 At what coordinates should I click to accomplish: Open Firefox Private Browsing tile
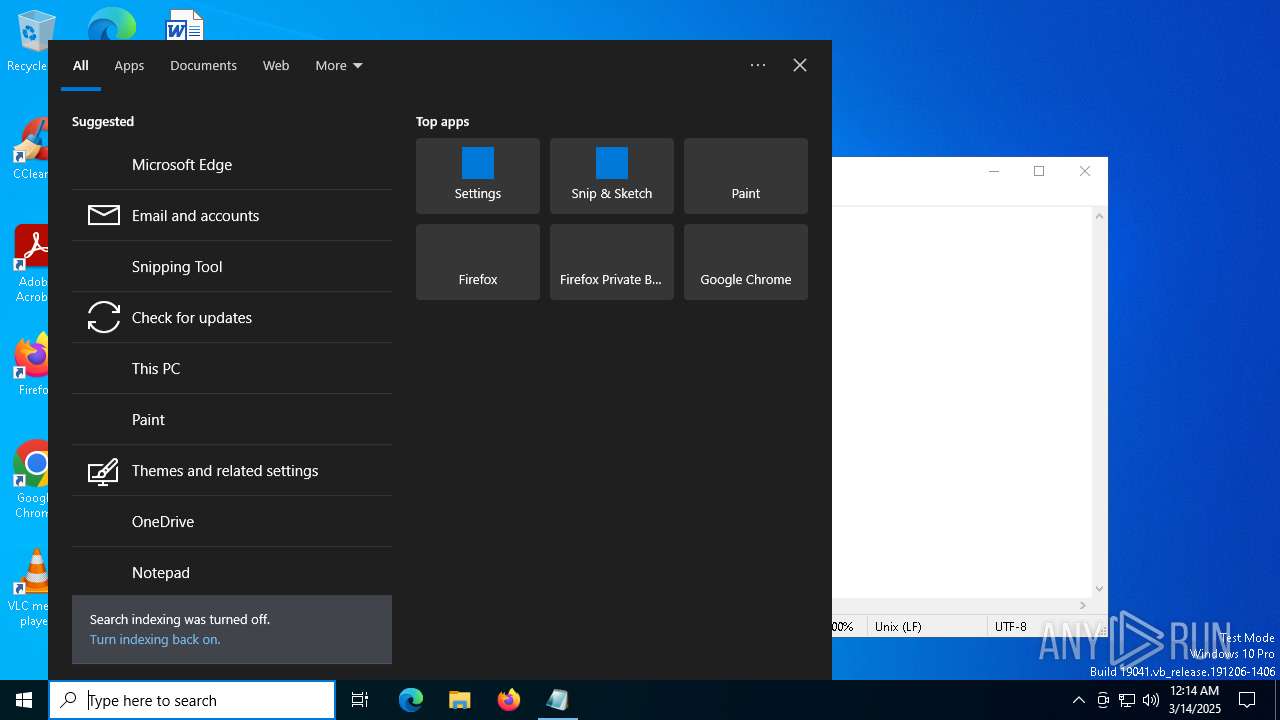(x=612, y=262)
